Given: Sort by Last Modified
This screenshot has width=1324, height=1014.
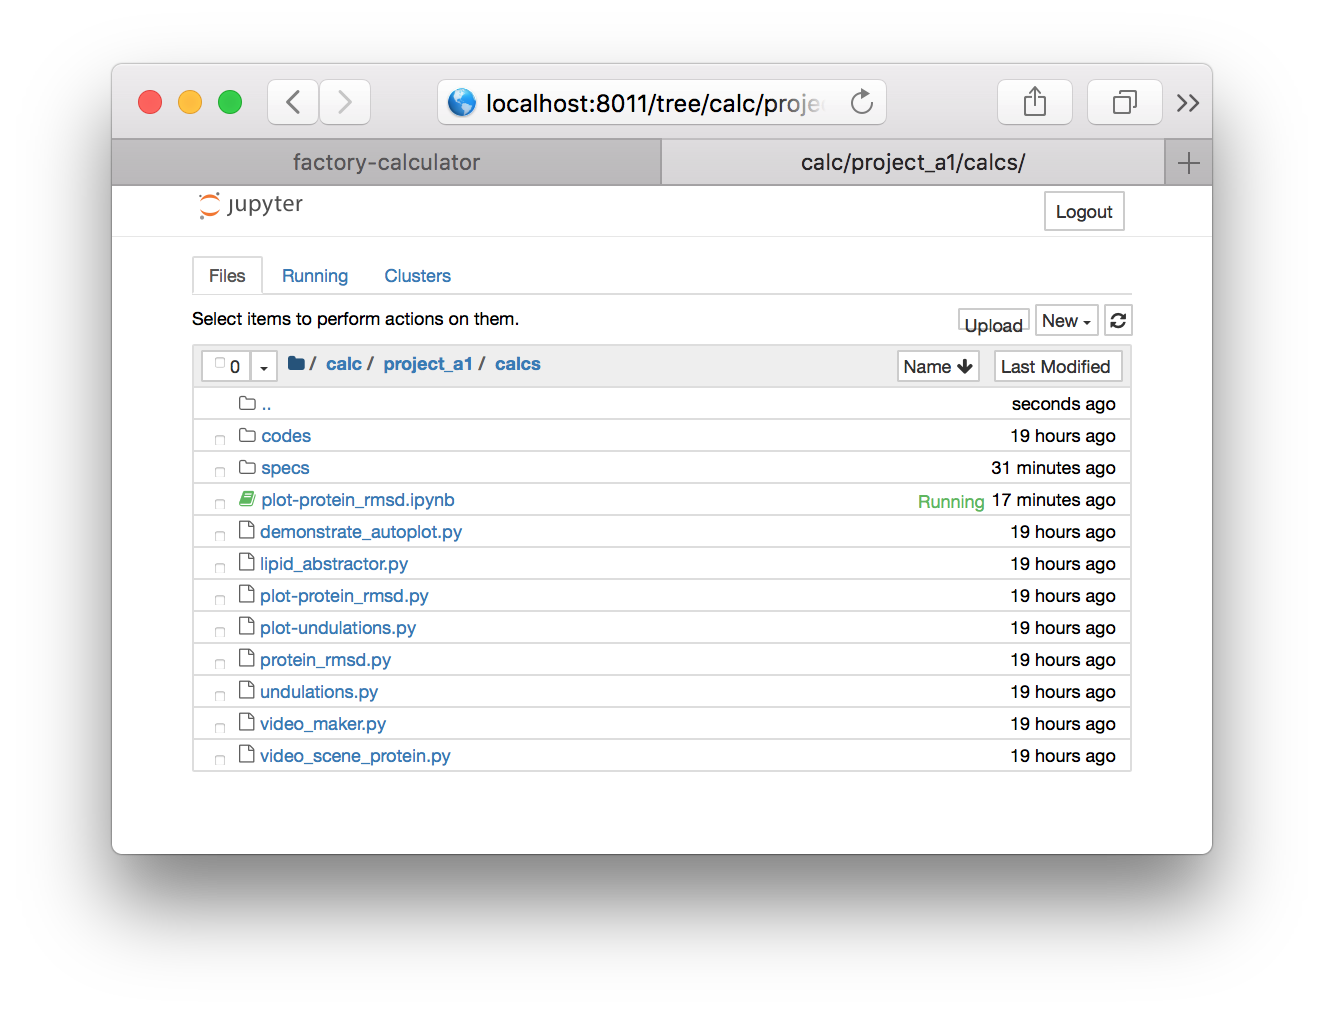Looking at the screenshot, I should tap(1058, 366).
